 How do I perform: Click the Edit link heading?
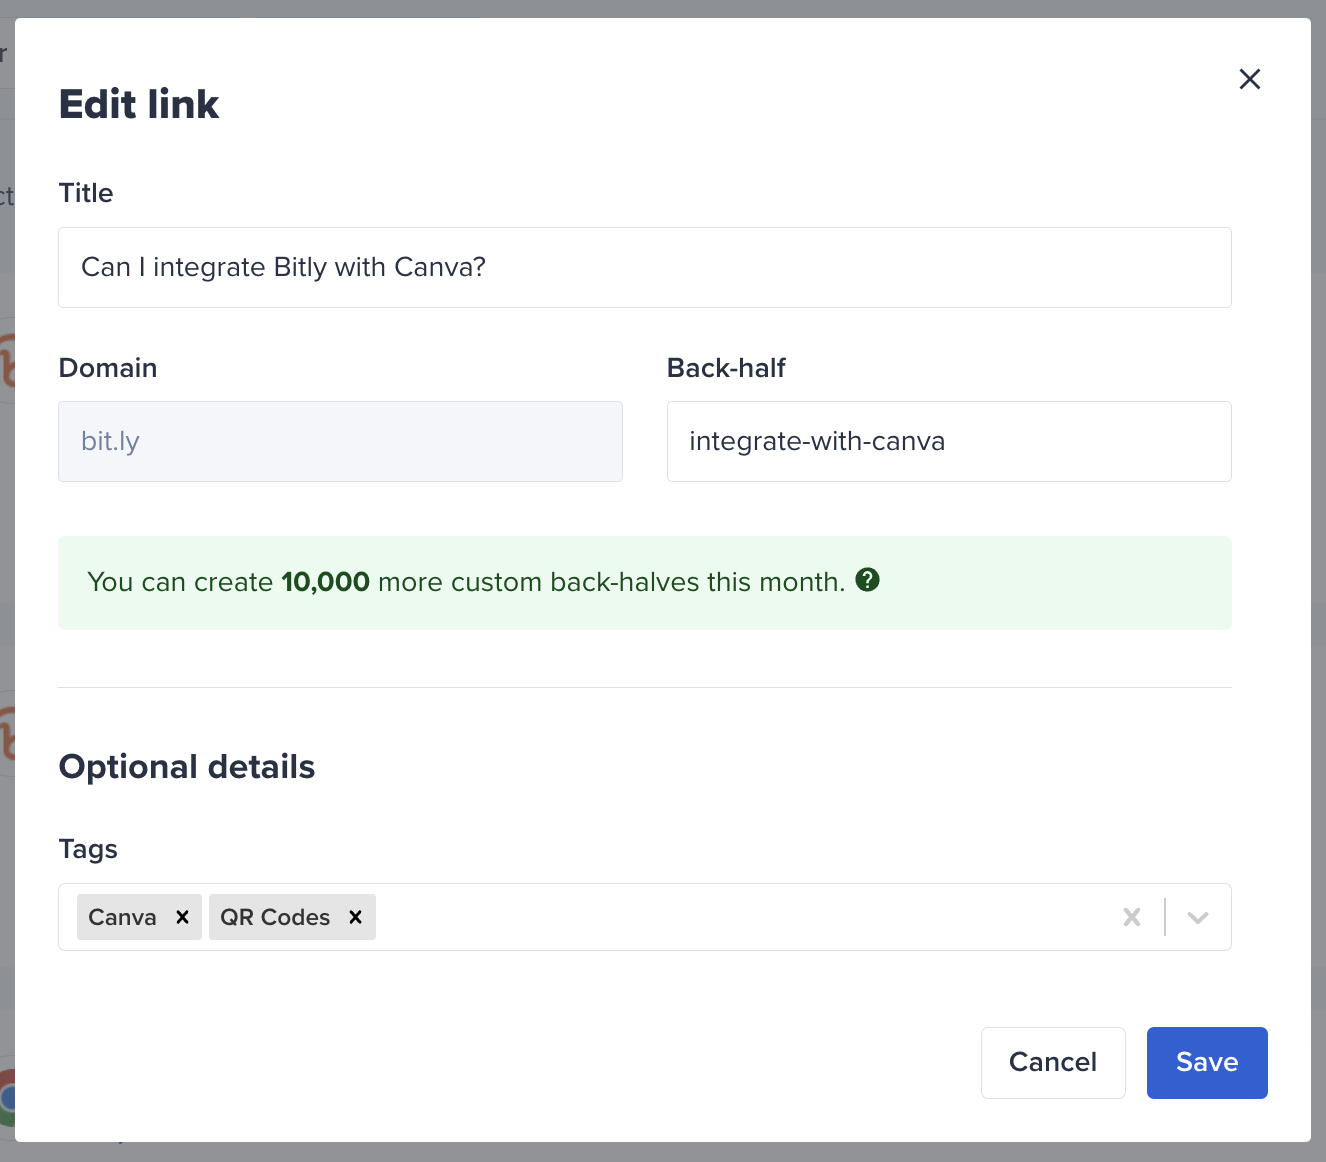(138, 103)
